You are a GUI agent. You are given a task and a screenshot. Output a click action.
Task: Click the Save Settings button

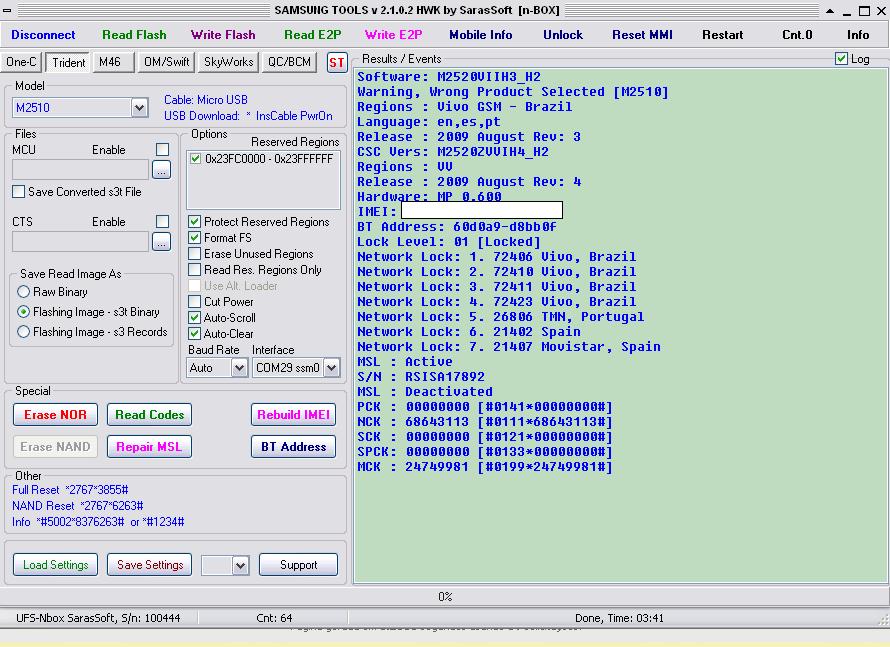click(150, 565)
